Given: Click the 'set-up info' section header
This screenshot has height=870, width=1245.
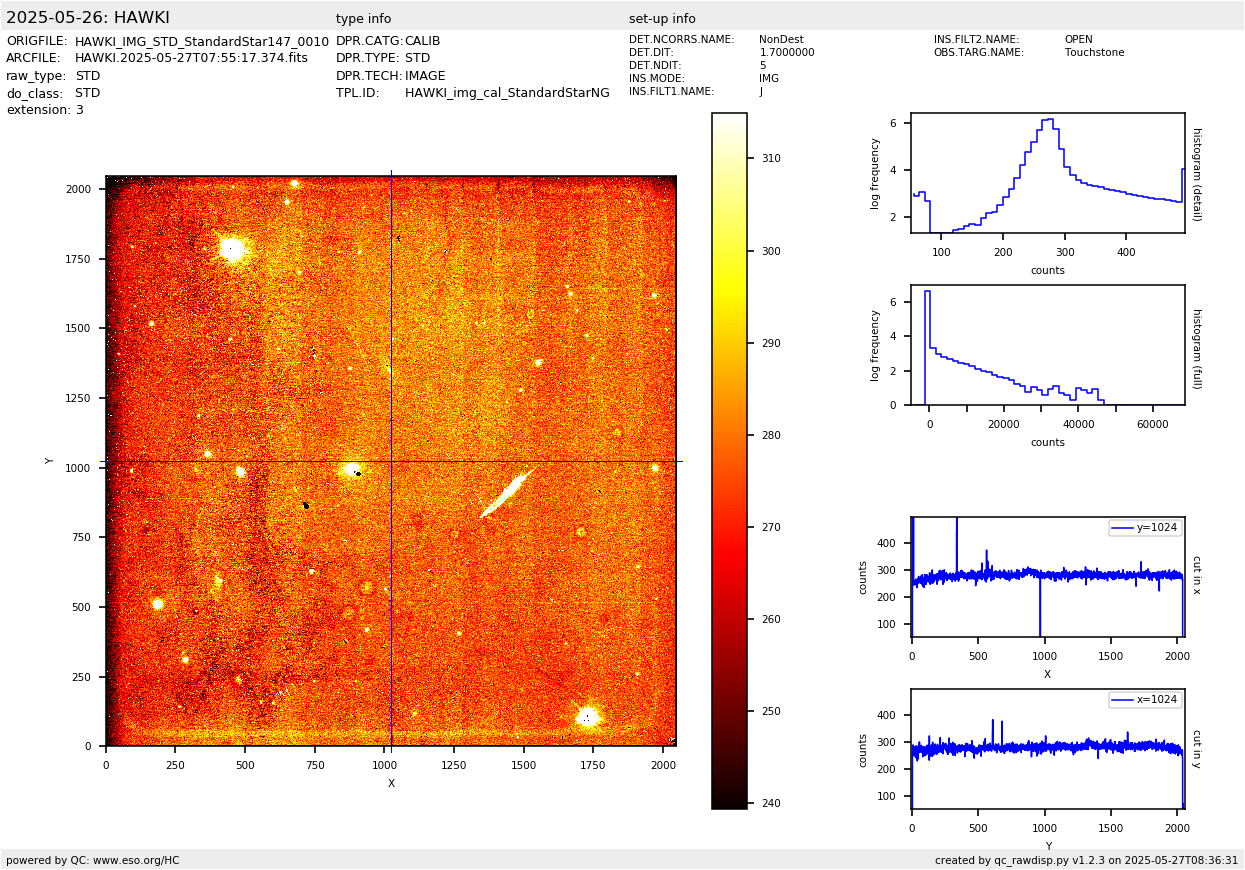Looking at the screenshot, I should pyautogui.click(x=662, y=19).
